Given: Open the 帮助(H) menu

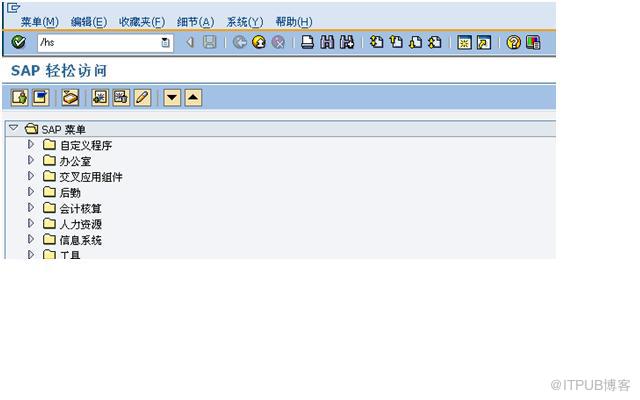Looking at the screenshot, I should point(294,22).
